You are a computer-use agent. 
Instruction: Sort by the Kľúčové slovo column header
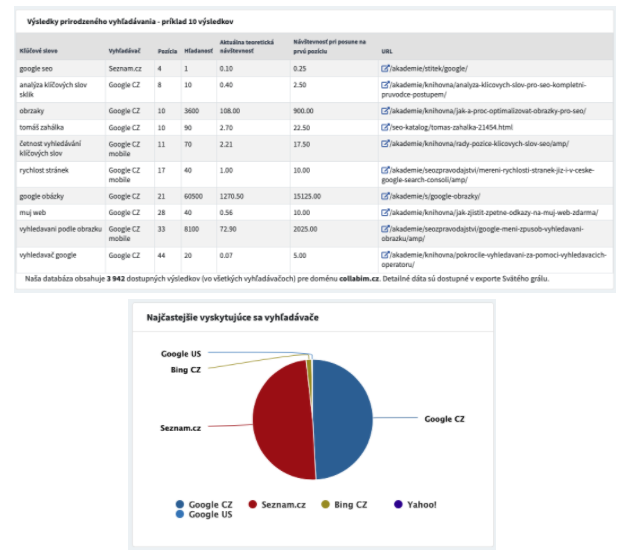tap(38, 51)
